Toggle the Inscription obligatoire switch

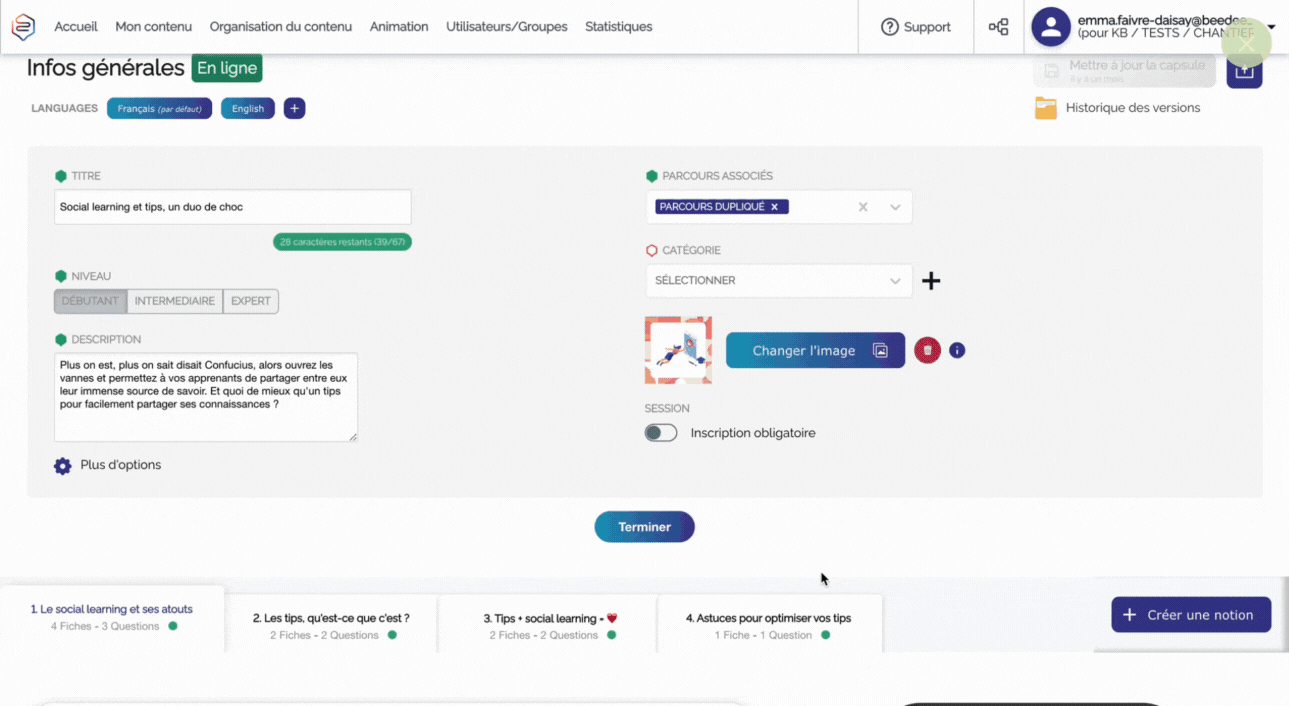(661, 433)
